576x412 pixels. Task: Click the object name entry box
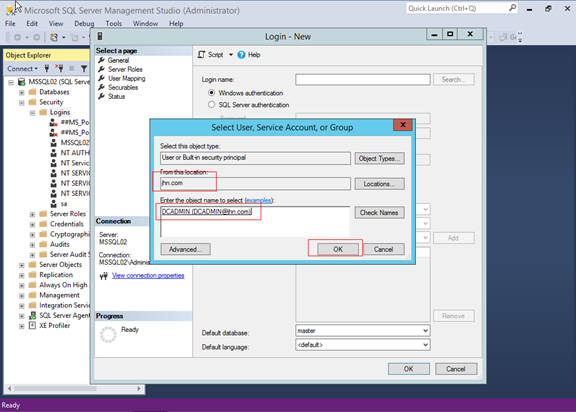click(255, 221)
